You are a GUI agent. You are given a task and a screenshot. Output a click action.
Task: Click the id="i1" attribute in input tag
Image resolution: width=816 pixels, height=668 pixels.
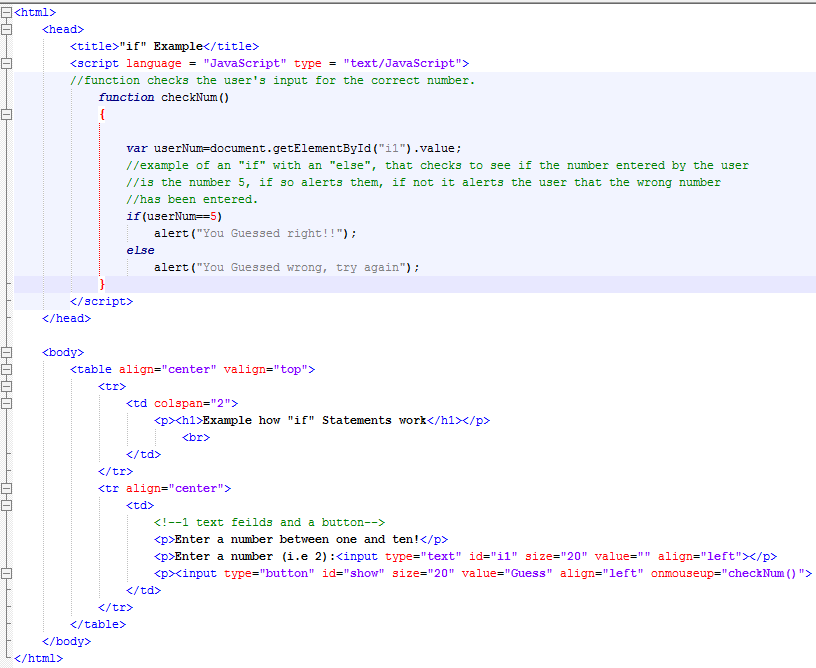493,557
